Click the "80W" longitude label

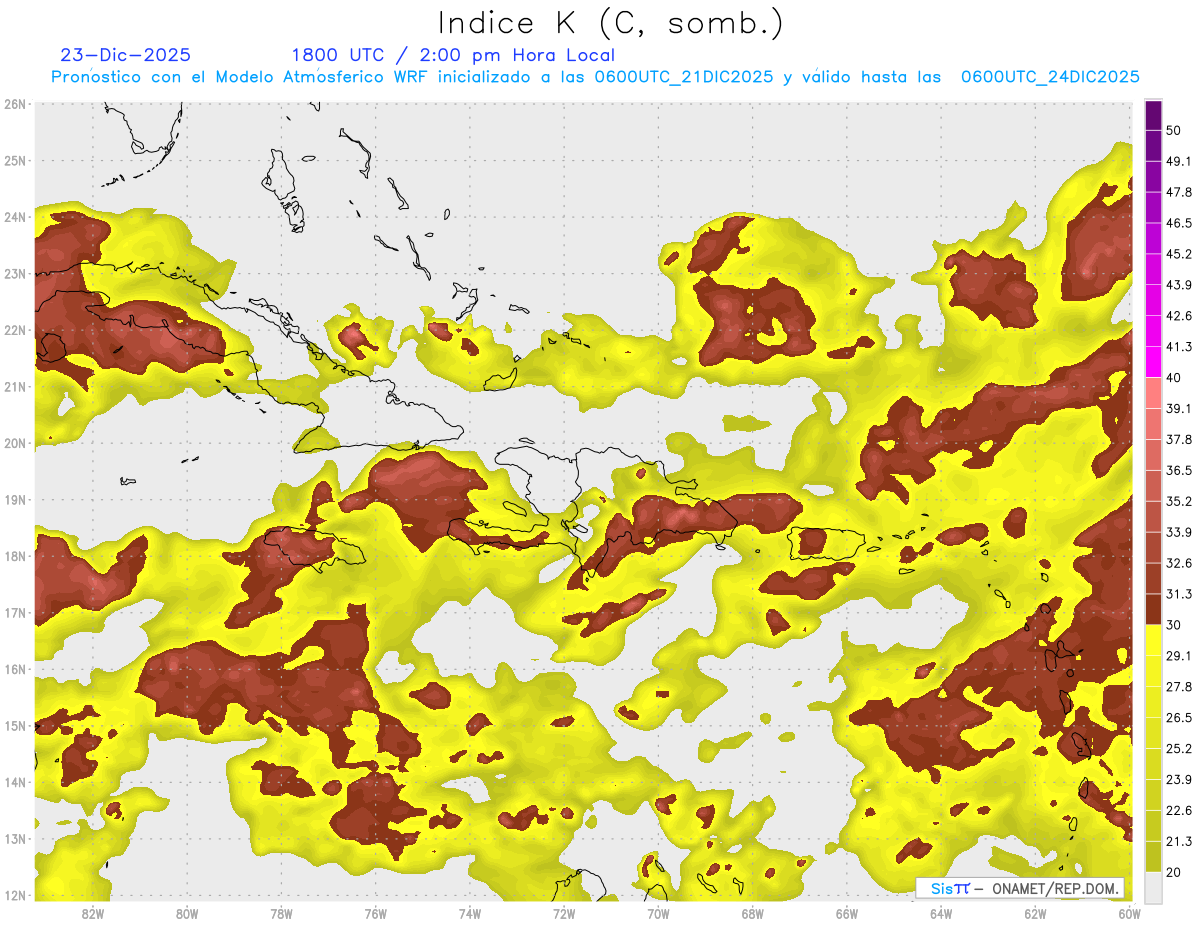[x=186, y=913]
